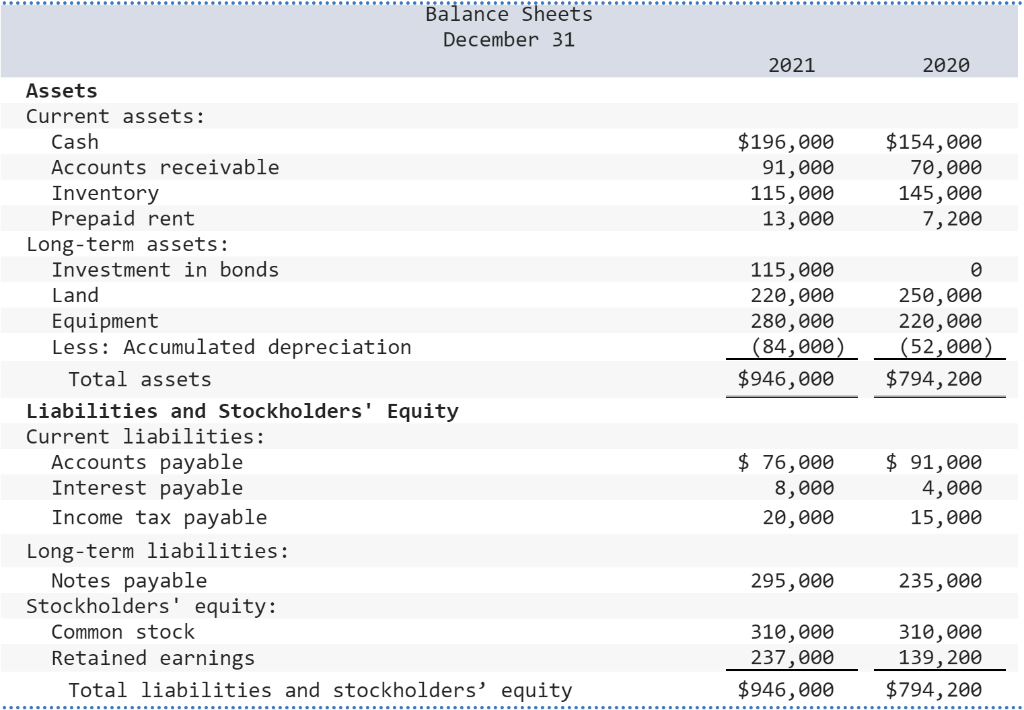Click the "Long-term liabilities:" label
This screenshot has width=1024, height=710.
pos(157,551)
